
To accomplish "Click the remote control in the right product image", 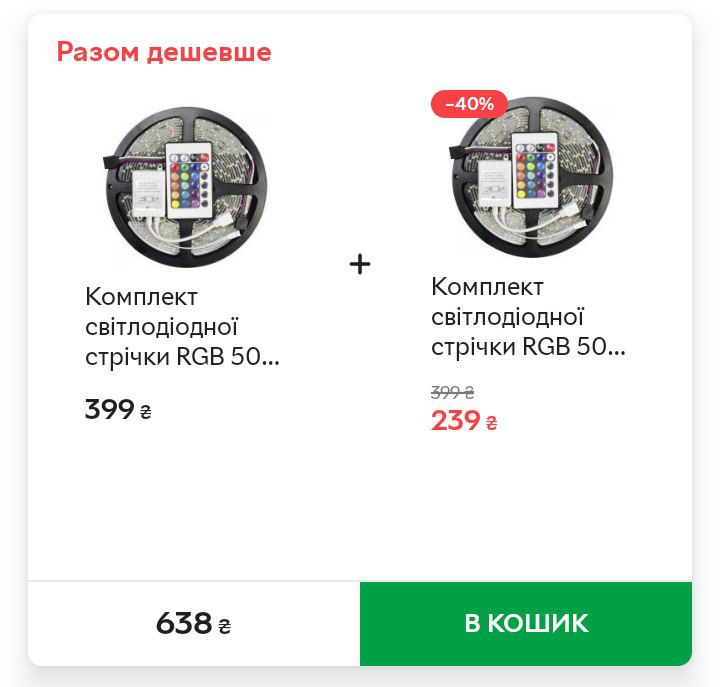I will 535,171.
